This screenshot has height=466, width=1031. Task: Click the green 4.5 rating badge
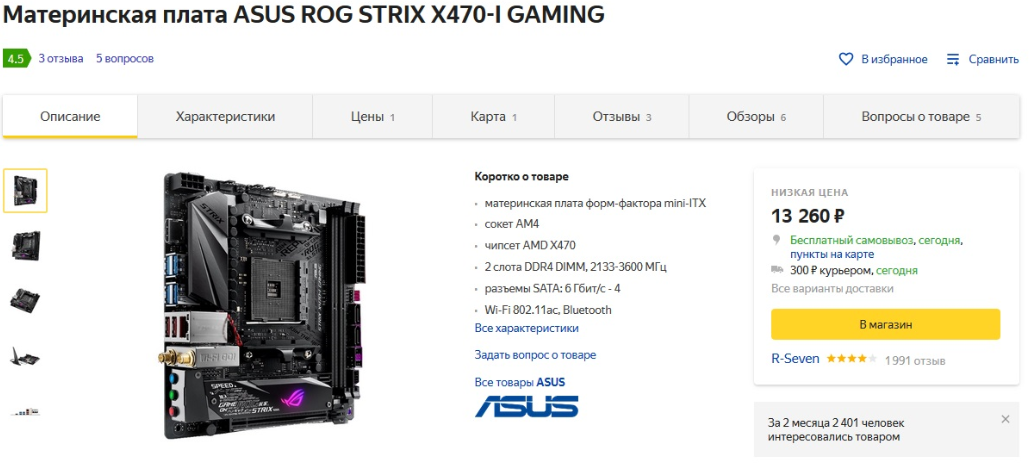(16, 58)
